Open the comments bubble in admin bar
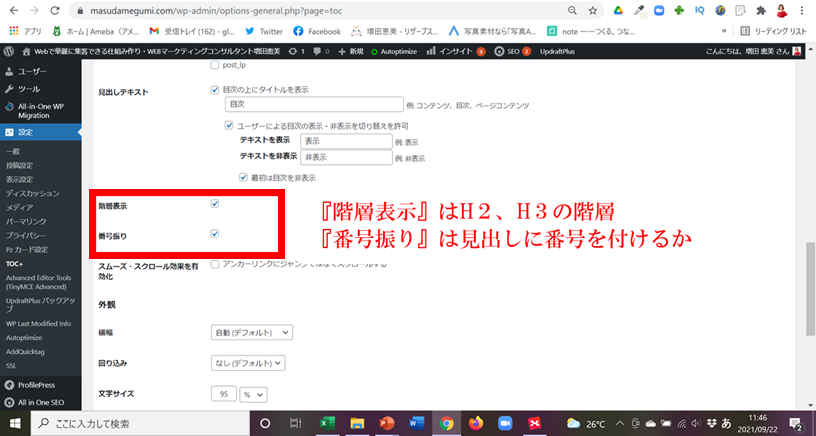 tap(321, 51)
